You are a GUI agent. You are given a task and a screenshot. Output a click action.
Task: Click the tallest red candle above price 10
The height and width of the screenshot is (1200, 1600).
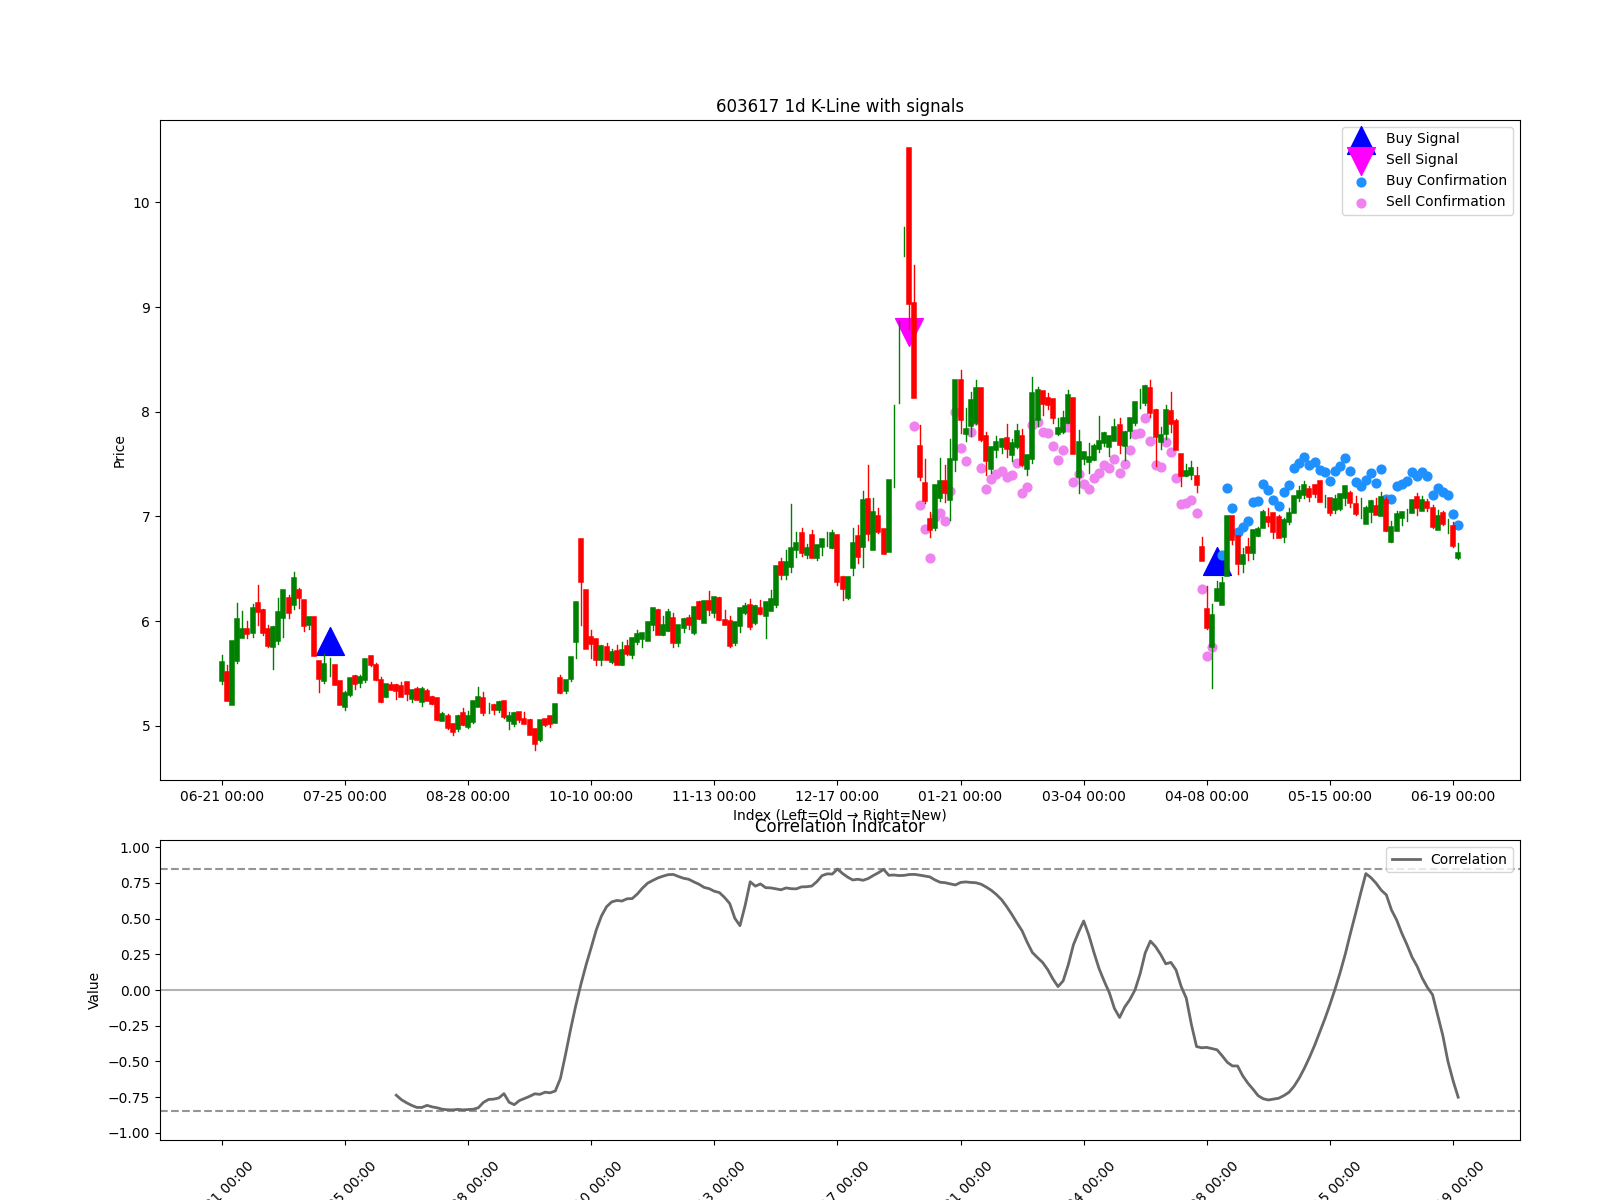[909, 226]
